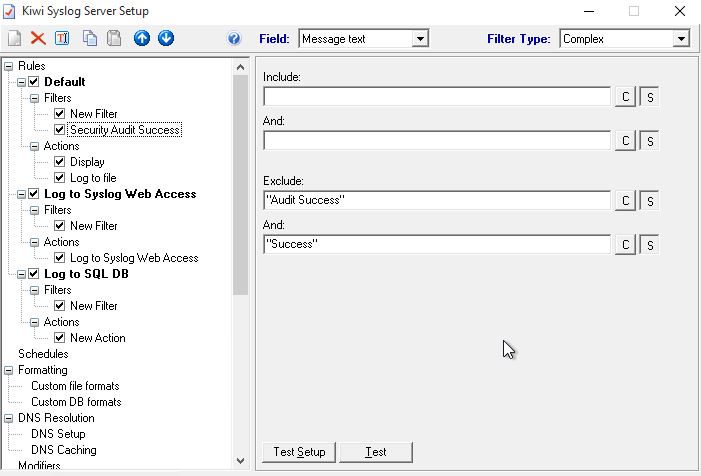701x476 pixels.
Task: Collapse the Default rule node
Action: [x=21, y=82]
